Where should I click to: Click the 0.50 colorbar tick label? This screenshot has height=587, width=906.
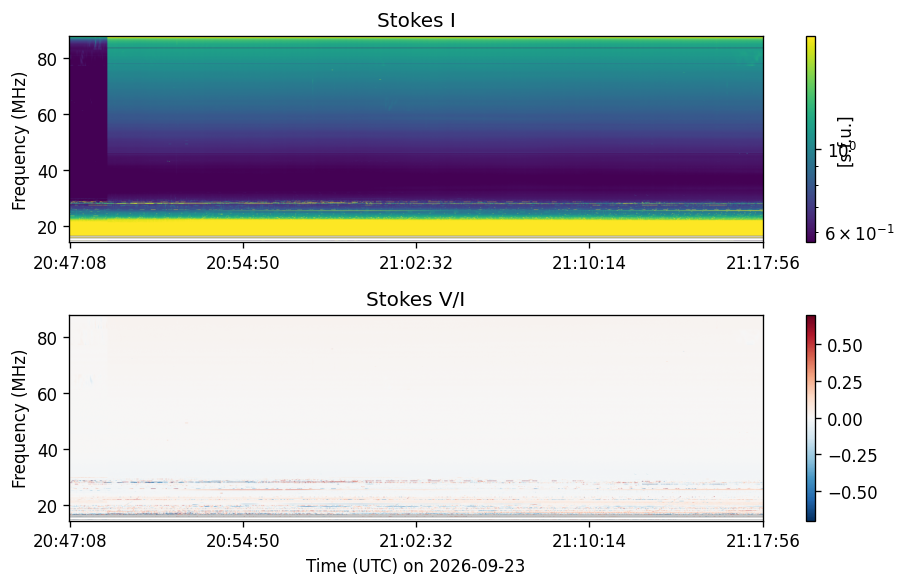point(844,345)
